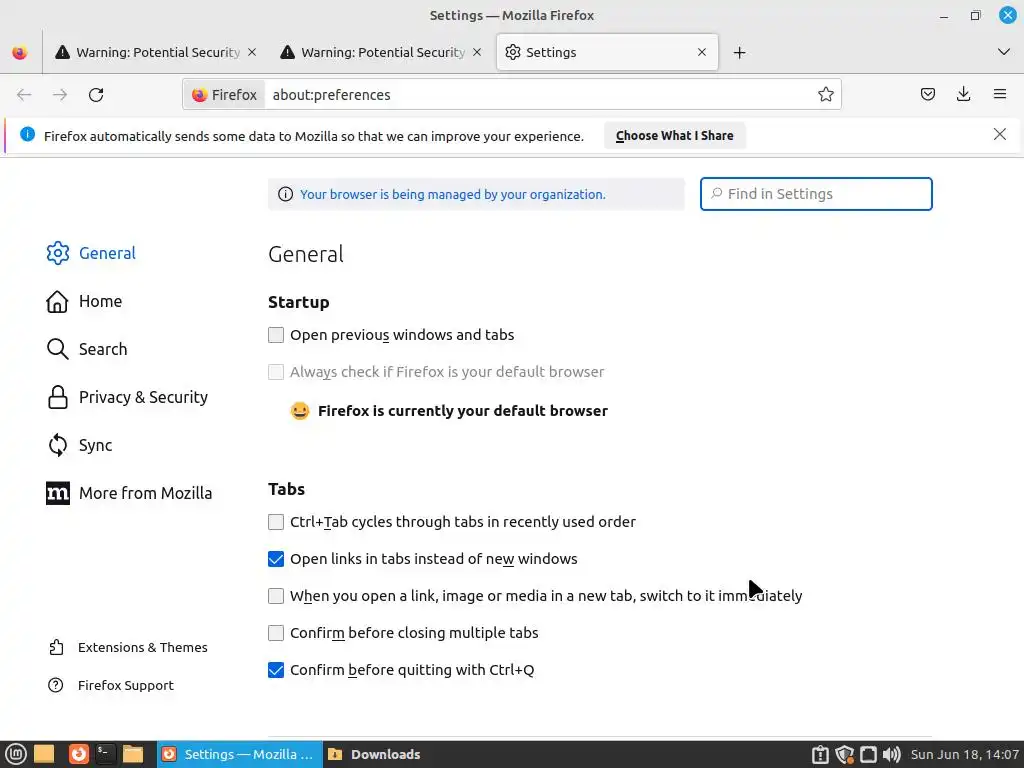1024x768 pixels.
Task: Open the Files manager taskbar icon
Action: 133,754
